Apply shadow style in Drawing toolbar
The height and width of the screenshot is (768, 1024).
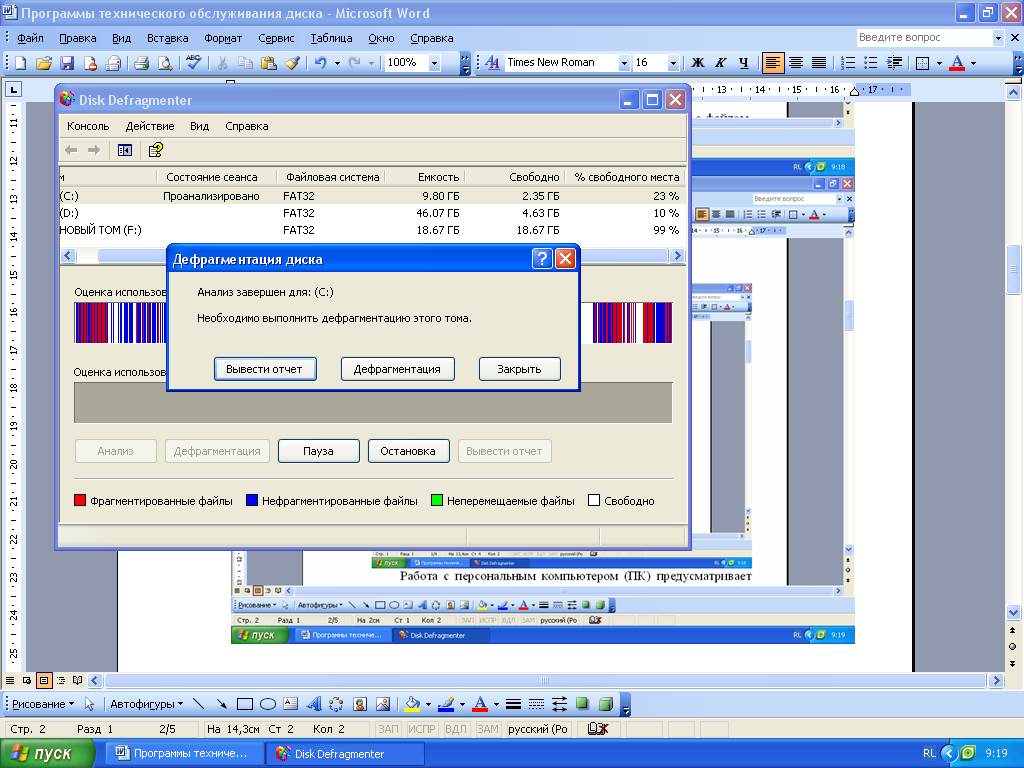[582, 704]
